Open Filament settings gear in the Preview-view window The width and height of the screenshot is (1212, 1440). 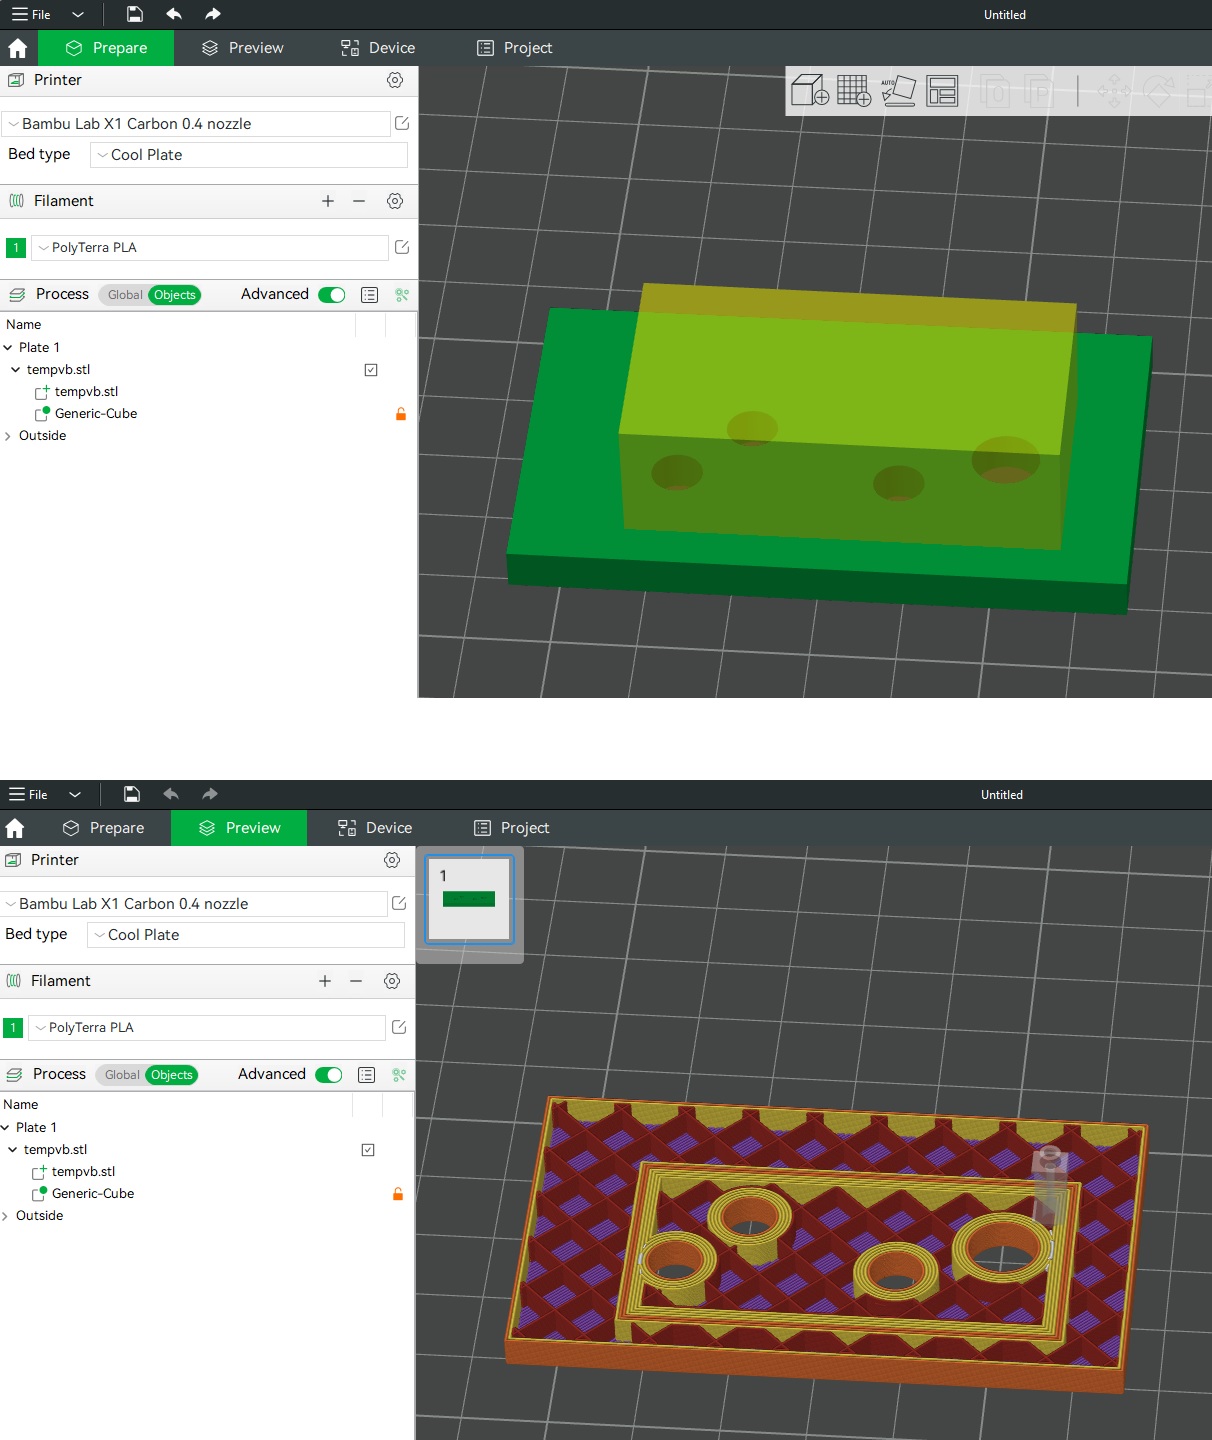(x=392, y=981)
